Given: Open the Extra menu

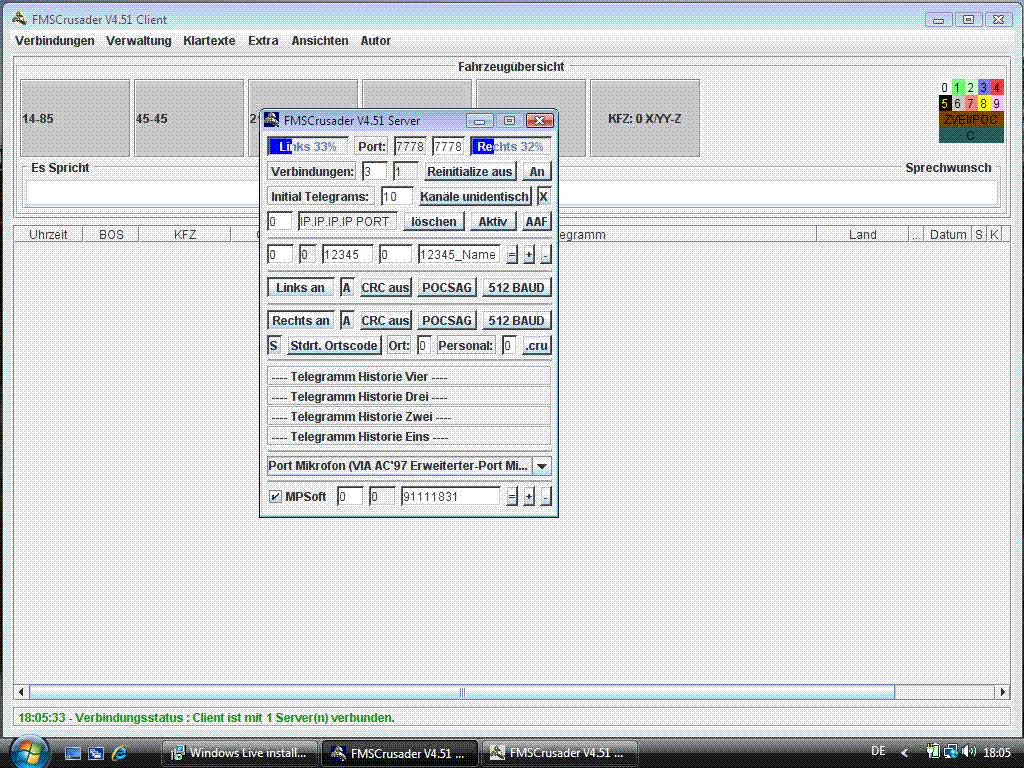Looking at the screenshot, I should [x=263, y=40].
